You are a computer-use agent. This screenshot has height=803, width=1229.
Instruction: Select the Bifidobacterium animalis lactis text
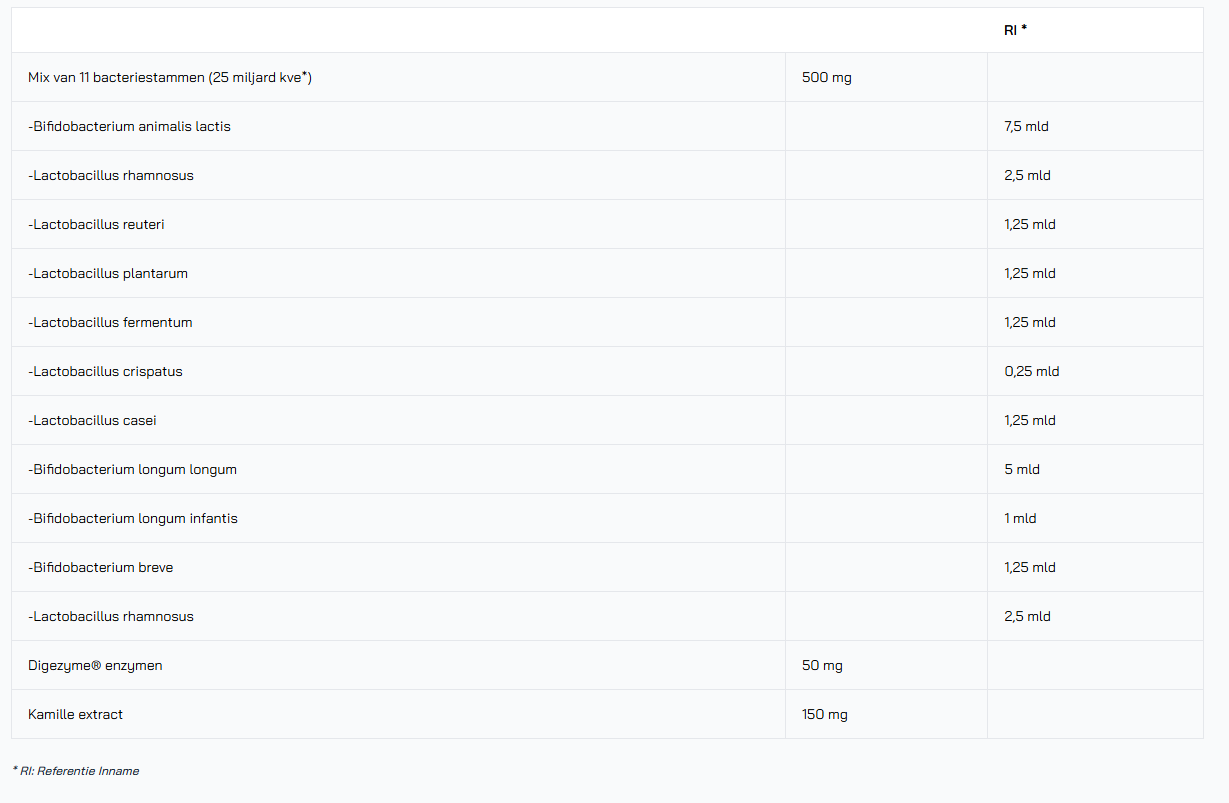click(129, 126)
